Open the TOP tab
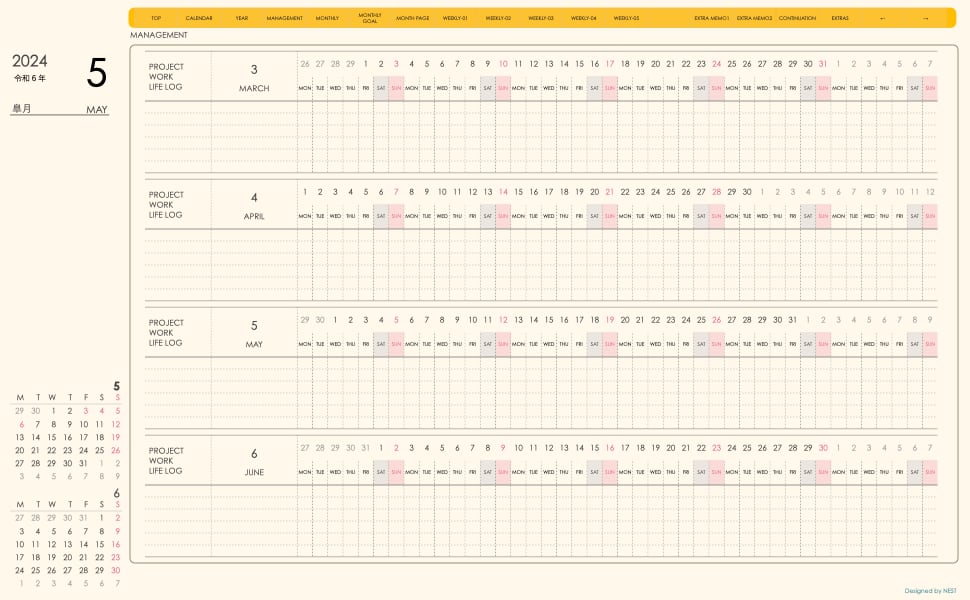Screen dimensions: 970x600 coord(156,18)
